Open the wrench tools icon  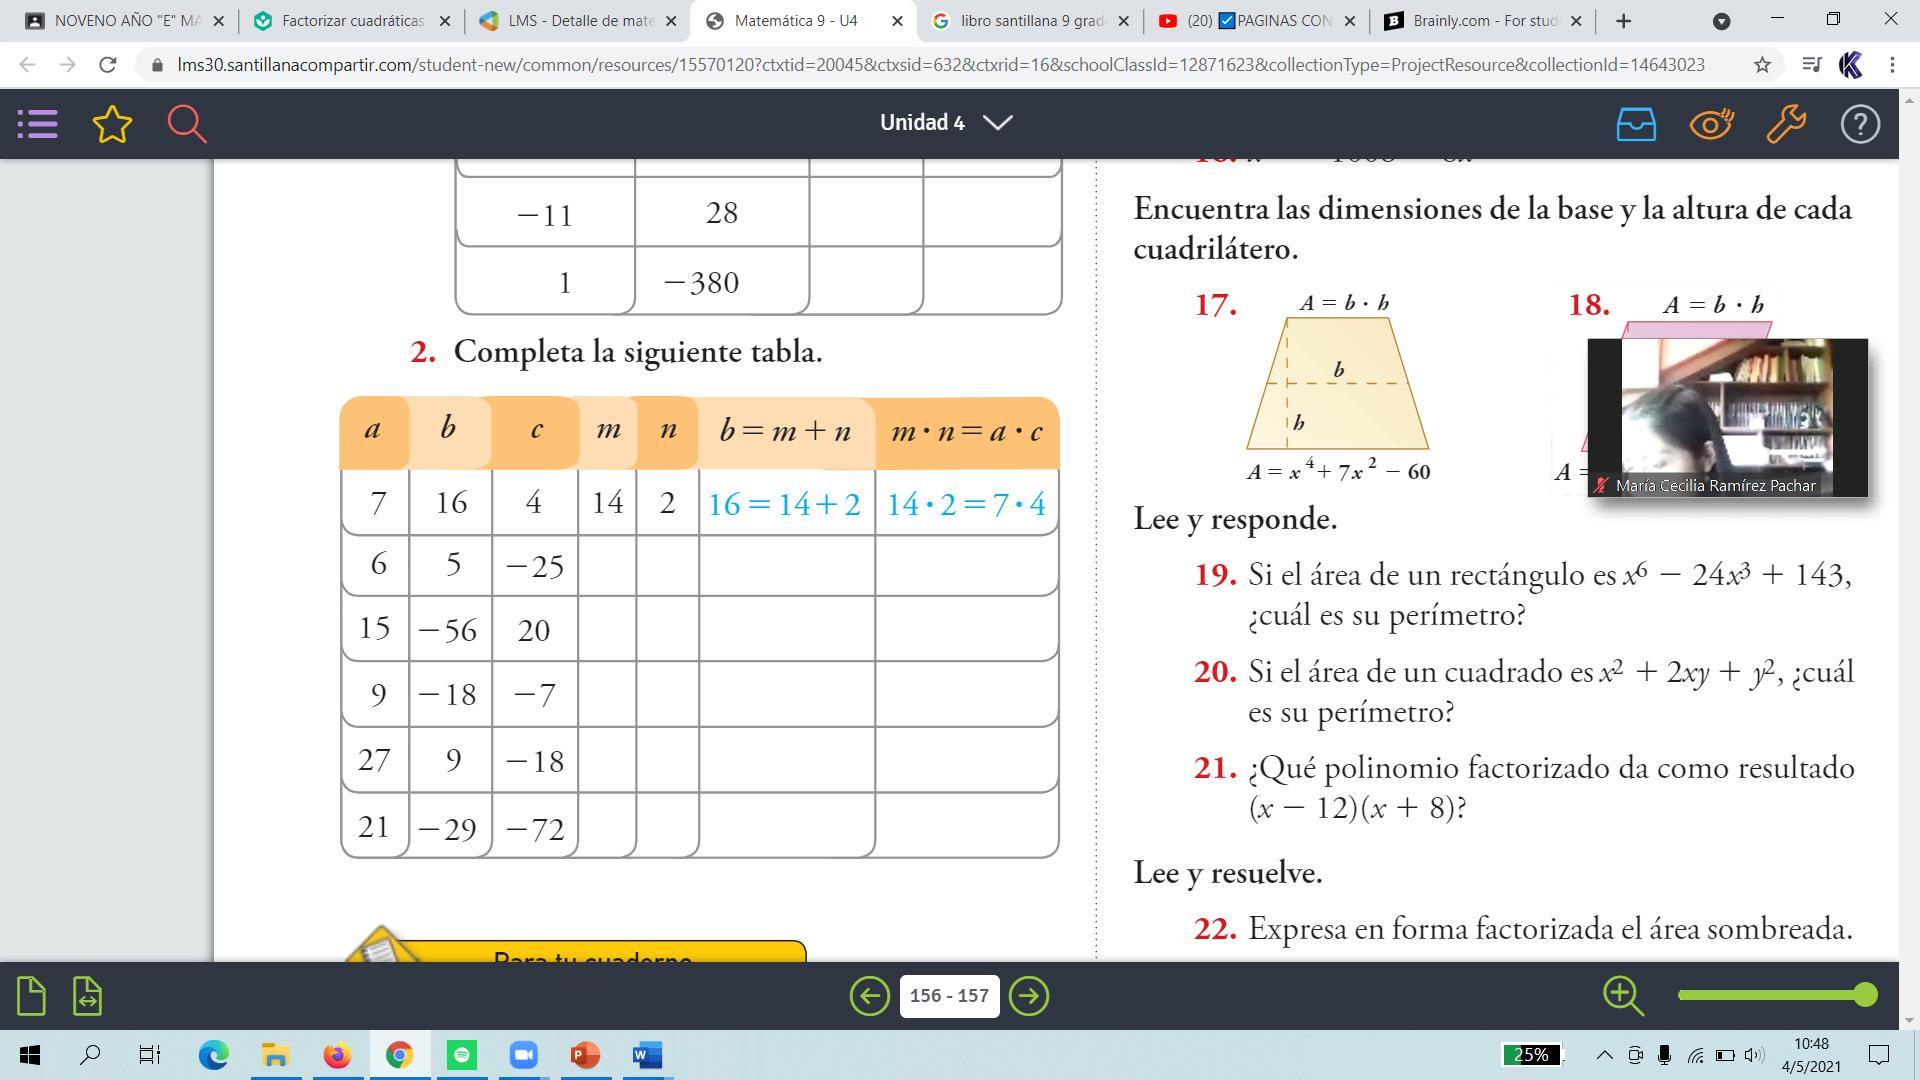(x=1785, y=124)
